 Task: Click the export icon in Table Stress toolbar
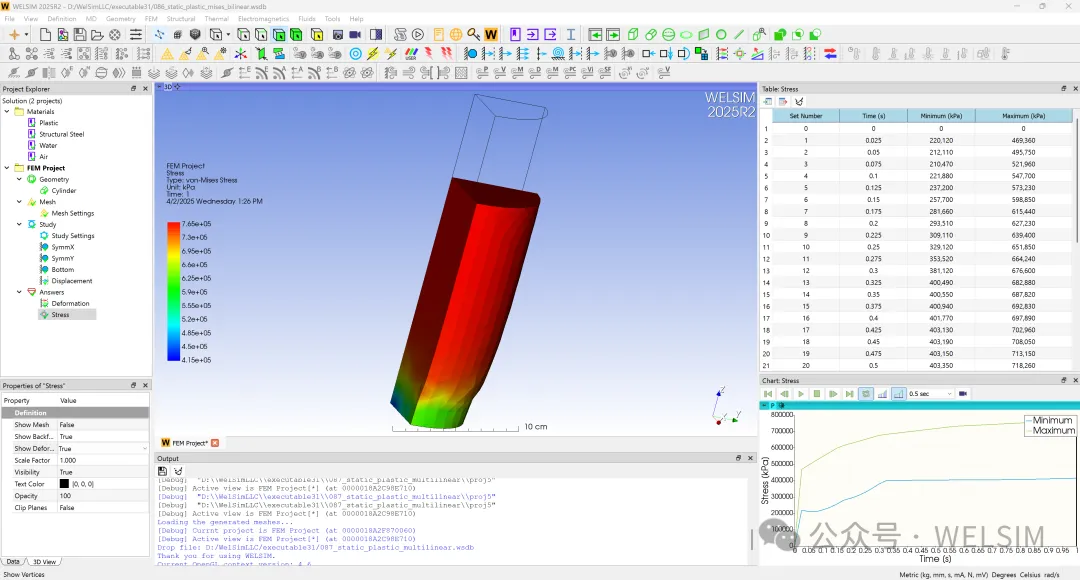click(783, 102)
